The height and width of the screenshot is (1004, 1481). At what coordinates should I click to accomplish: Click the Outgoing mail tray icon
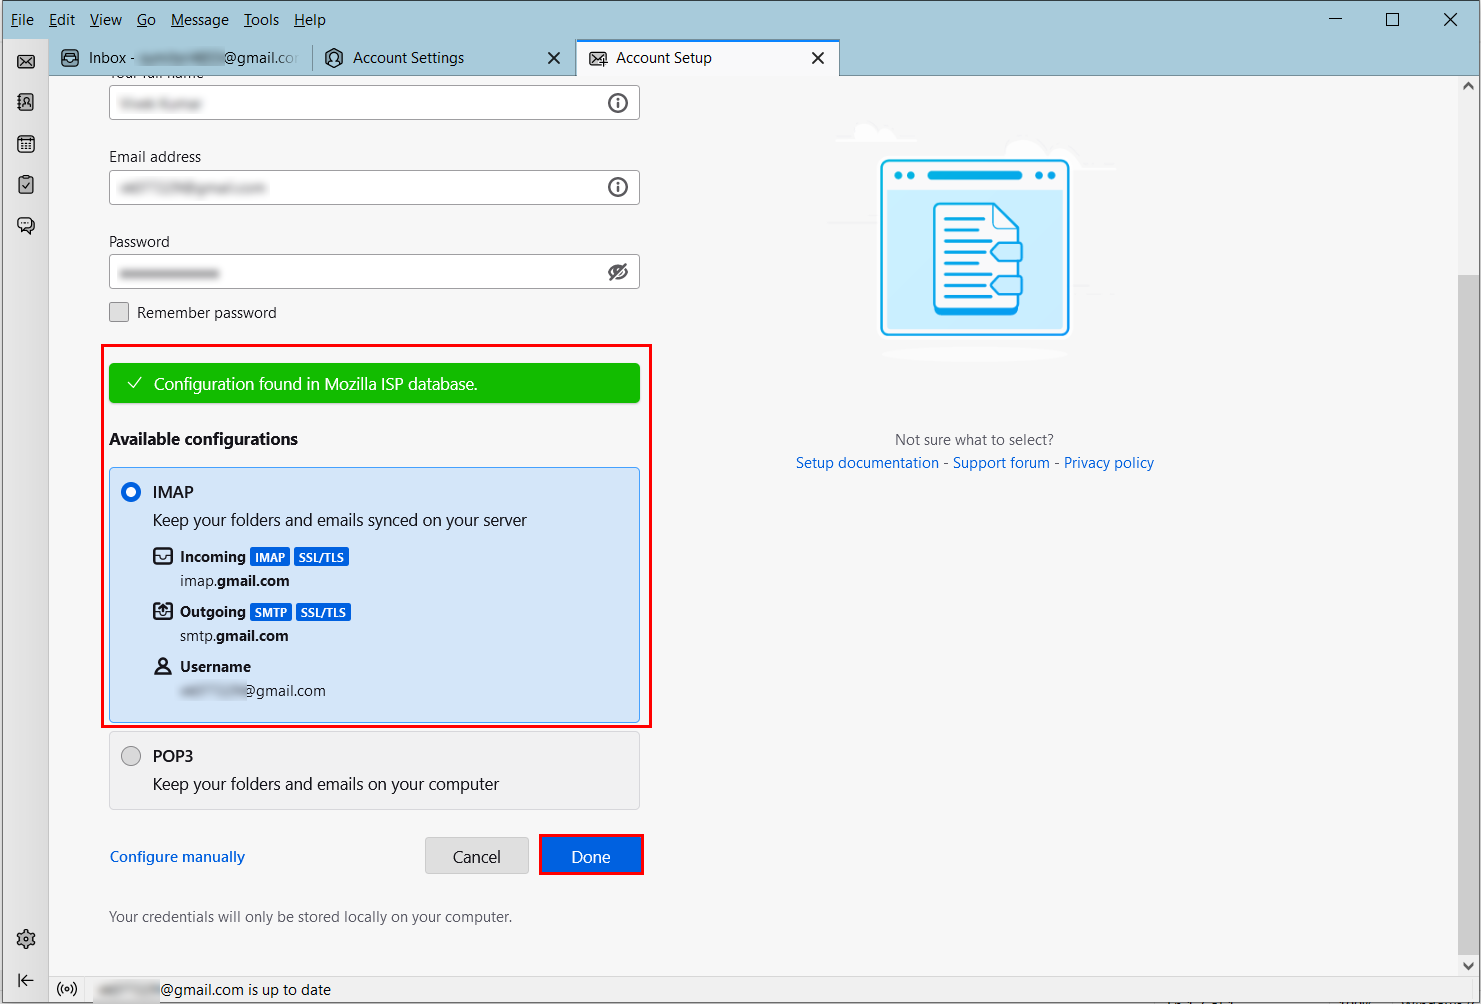(163, 611)
